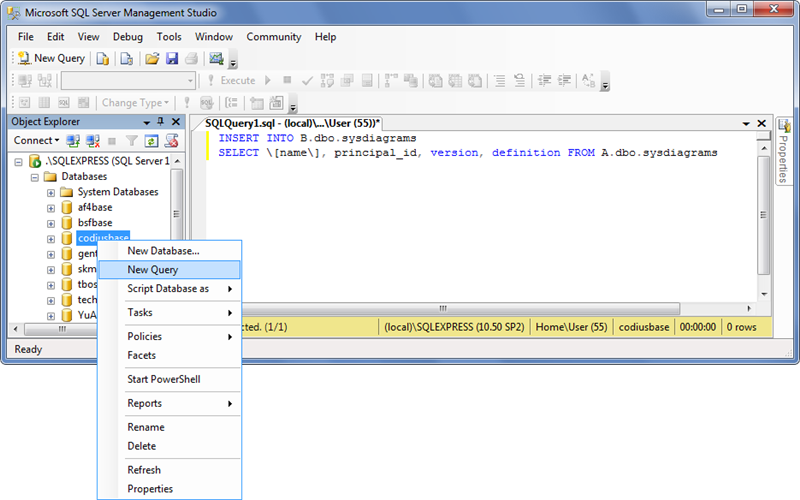
Task: Select Properties at bottom of context menu
Action: point(150,489)
